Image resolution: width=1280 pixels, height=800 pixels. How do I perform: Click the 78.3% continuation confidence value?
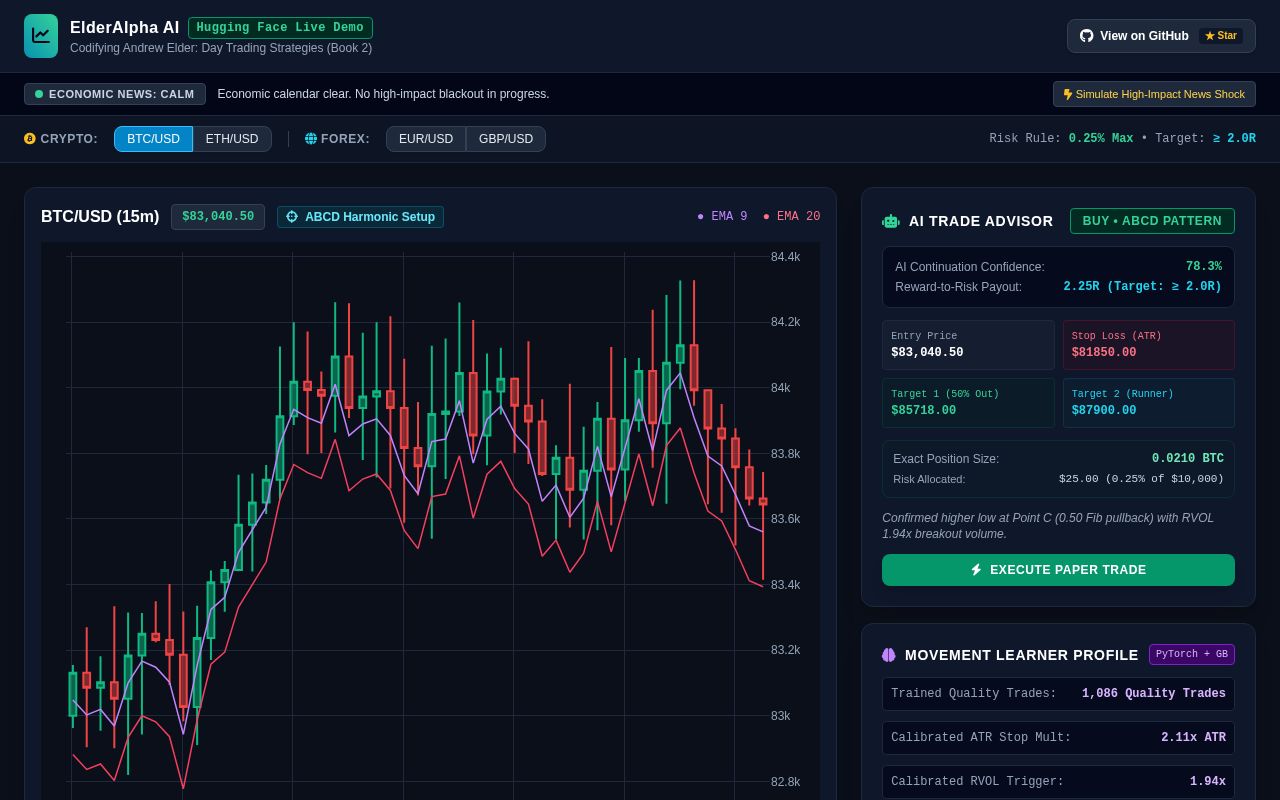tap(1204, 267)
